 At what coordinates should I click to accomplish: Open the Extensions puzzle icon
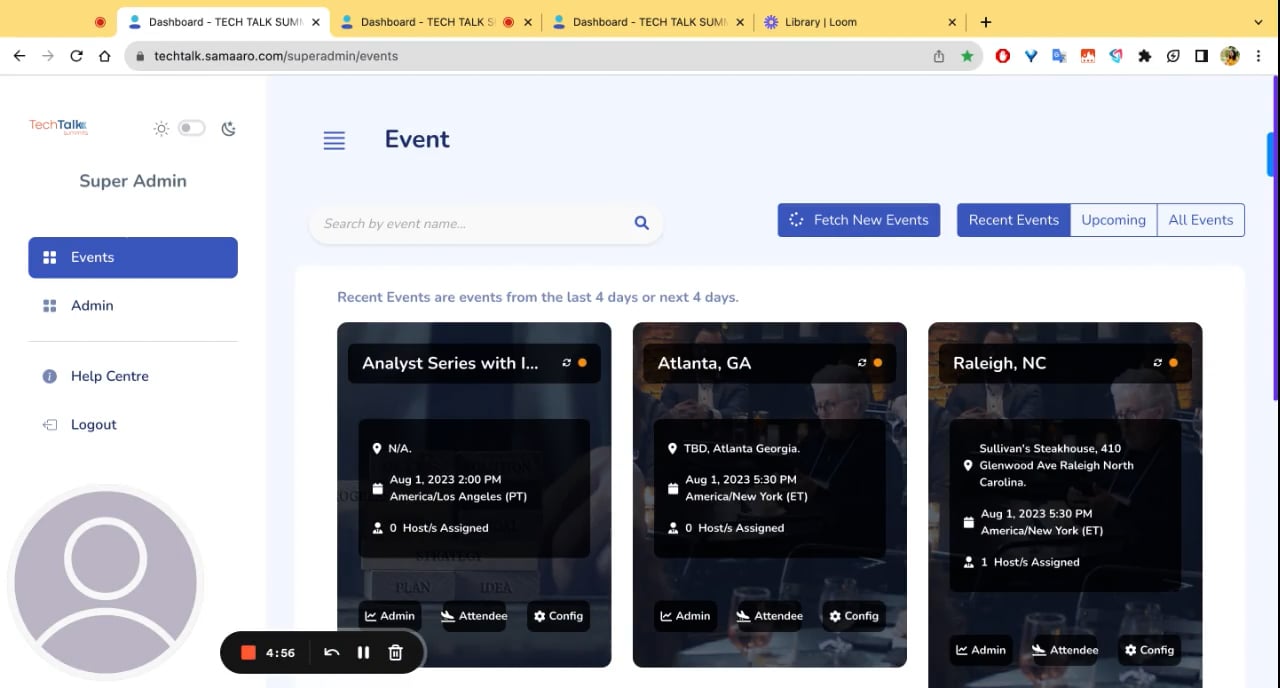[x=1145, y=56]
